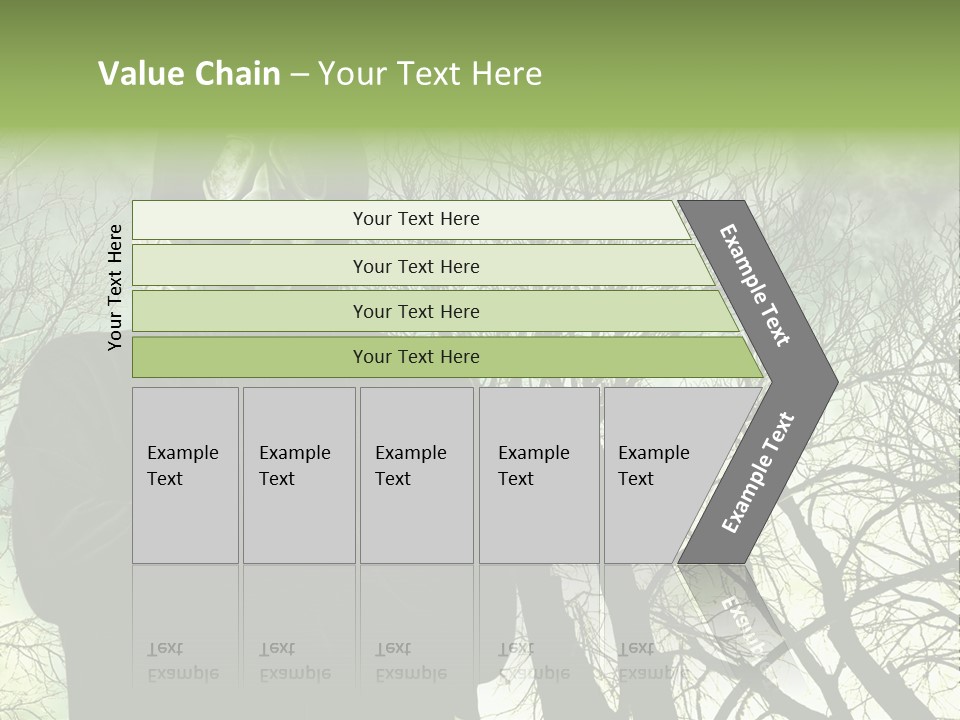Viewport: 960px width, 720px height.
Task: Click the third gray 'Example Text' box
Action: pyautogui.click(x=417, y=475)
